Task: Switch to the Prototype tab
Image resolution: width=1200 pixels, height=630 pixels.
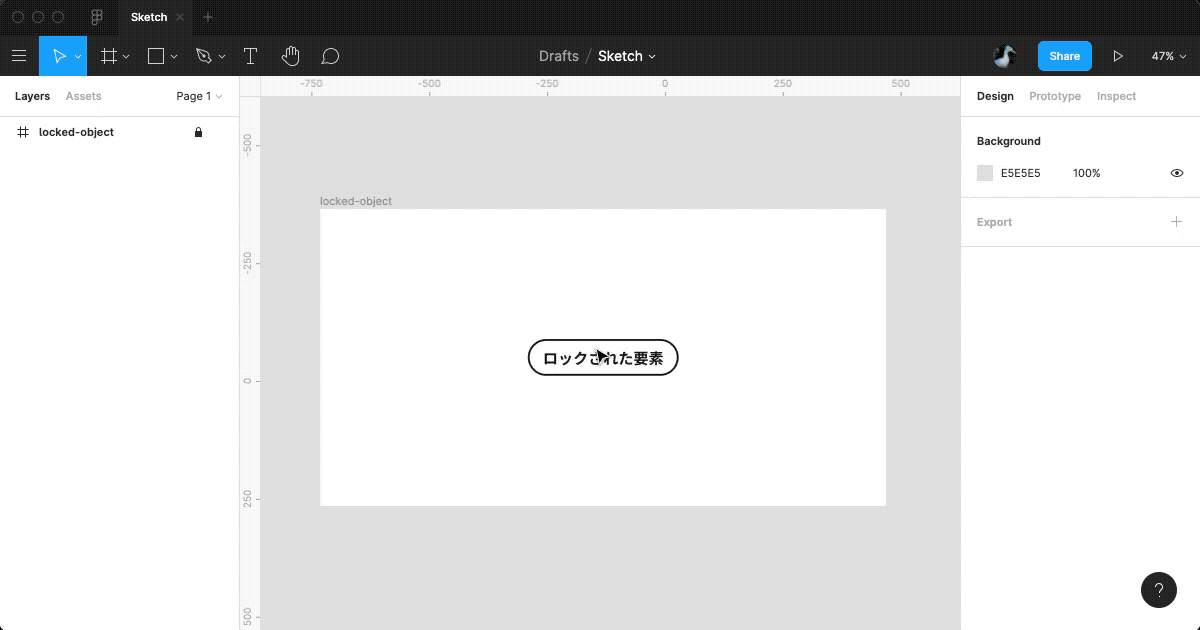Action: click(x=1055, y=96)
